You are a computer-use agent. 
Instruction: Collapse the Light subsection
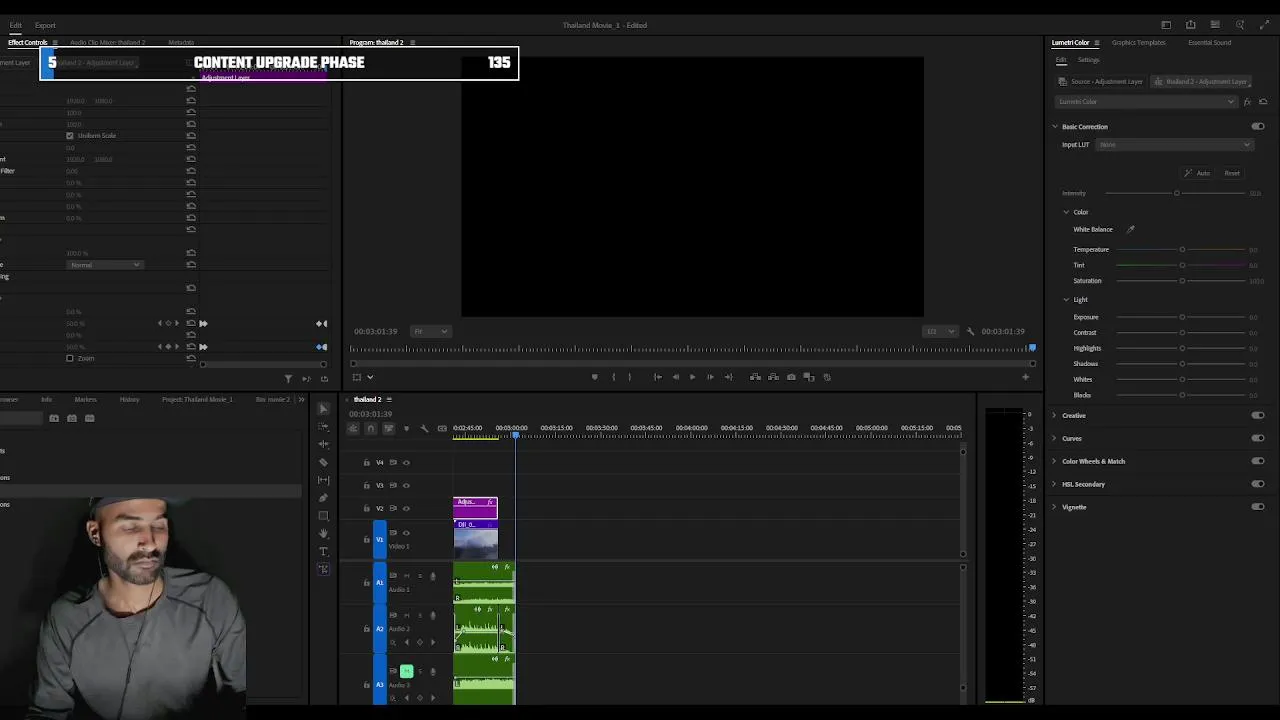1066,300
